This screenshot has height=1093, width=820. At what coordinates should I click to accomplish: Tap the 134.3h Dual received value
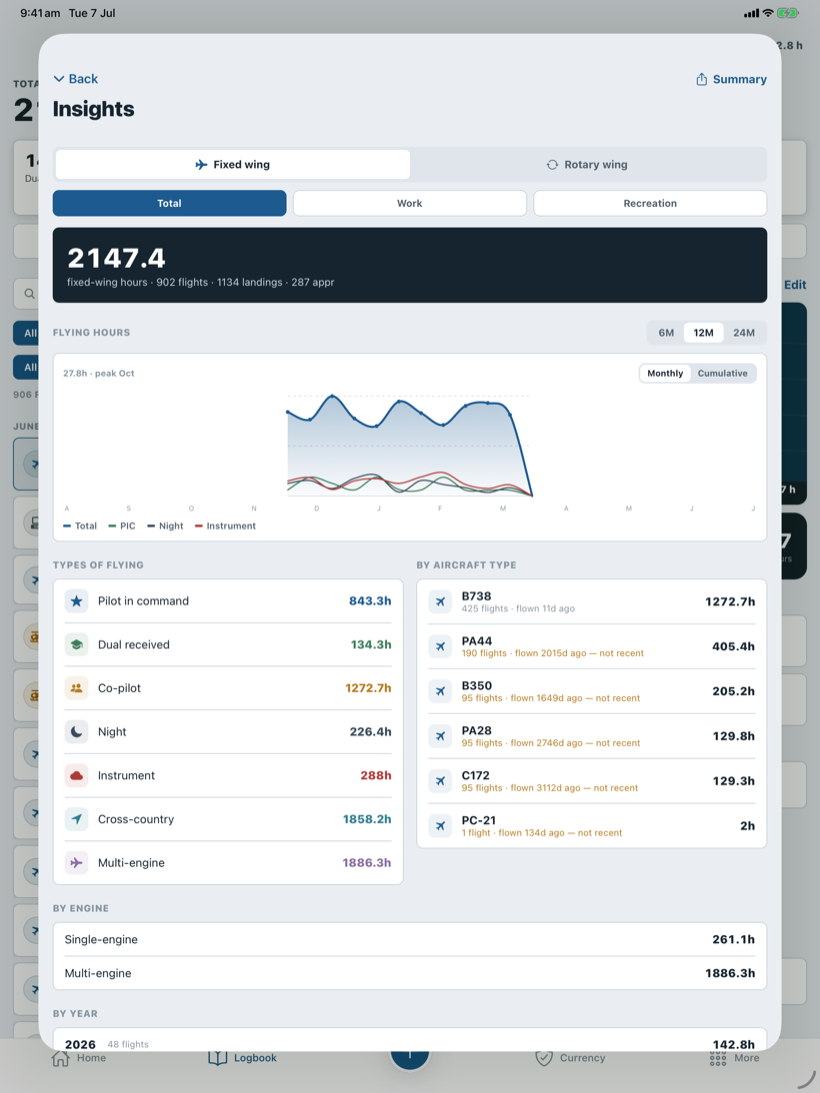[370, 644]
